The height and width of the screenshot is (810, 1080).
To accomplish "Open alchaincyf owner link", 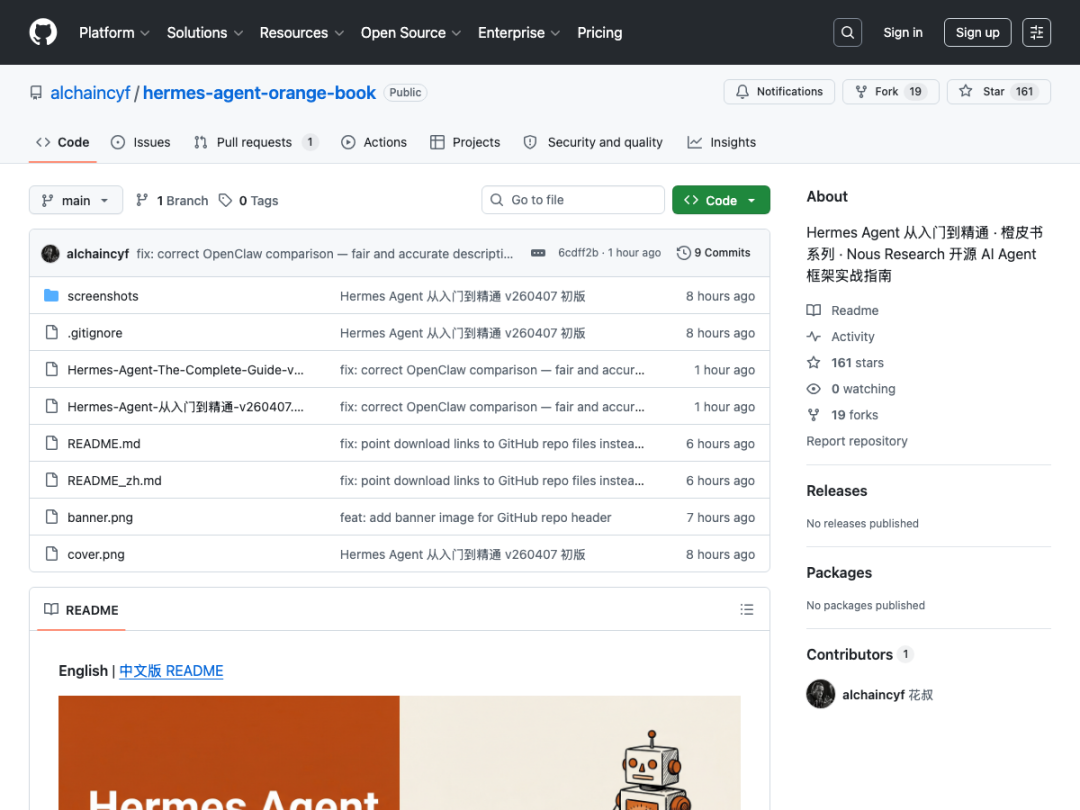I will [90, 92].
